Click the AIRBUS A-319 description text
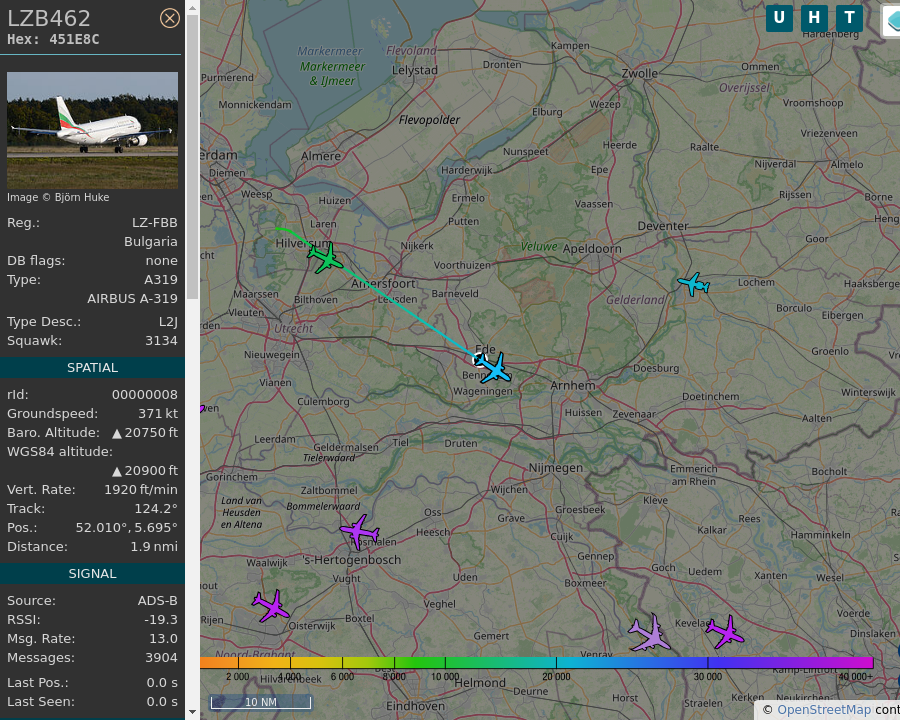The height and width of the screenshot is (720, 900). 133,299
